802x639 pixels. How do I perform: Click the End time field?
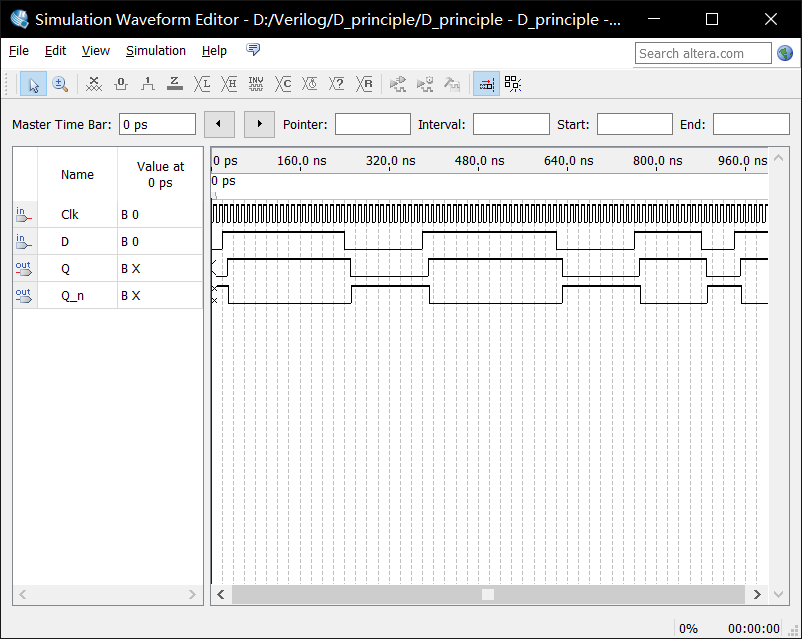[751, 124]
